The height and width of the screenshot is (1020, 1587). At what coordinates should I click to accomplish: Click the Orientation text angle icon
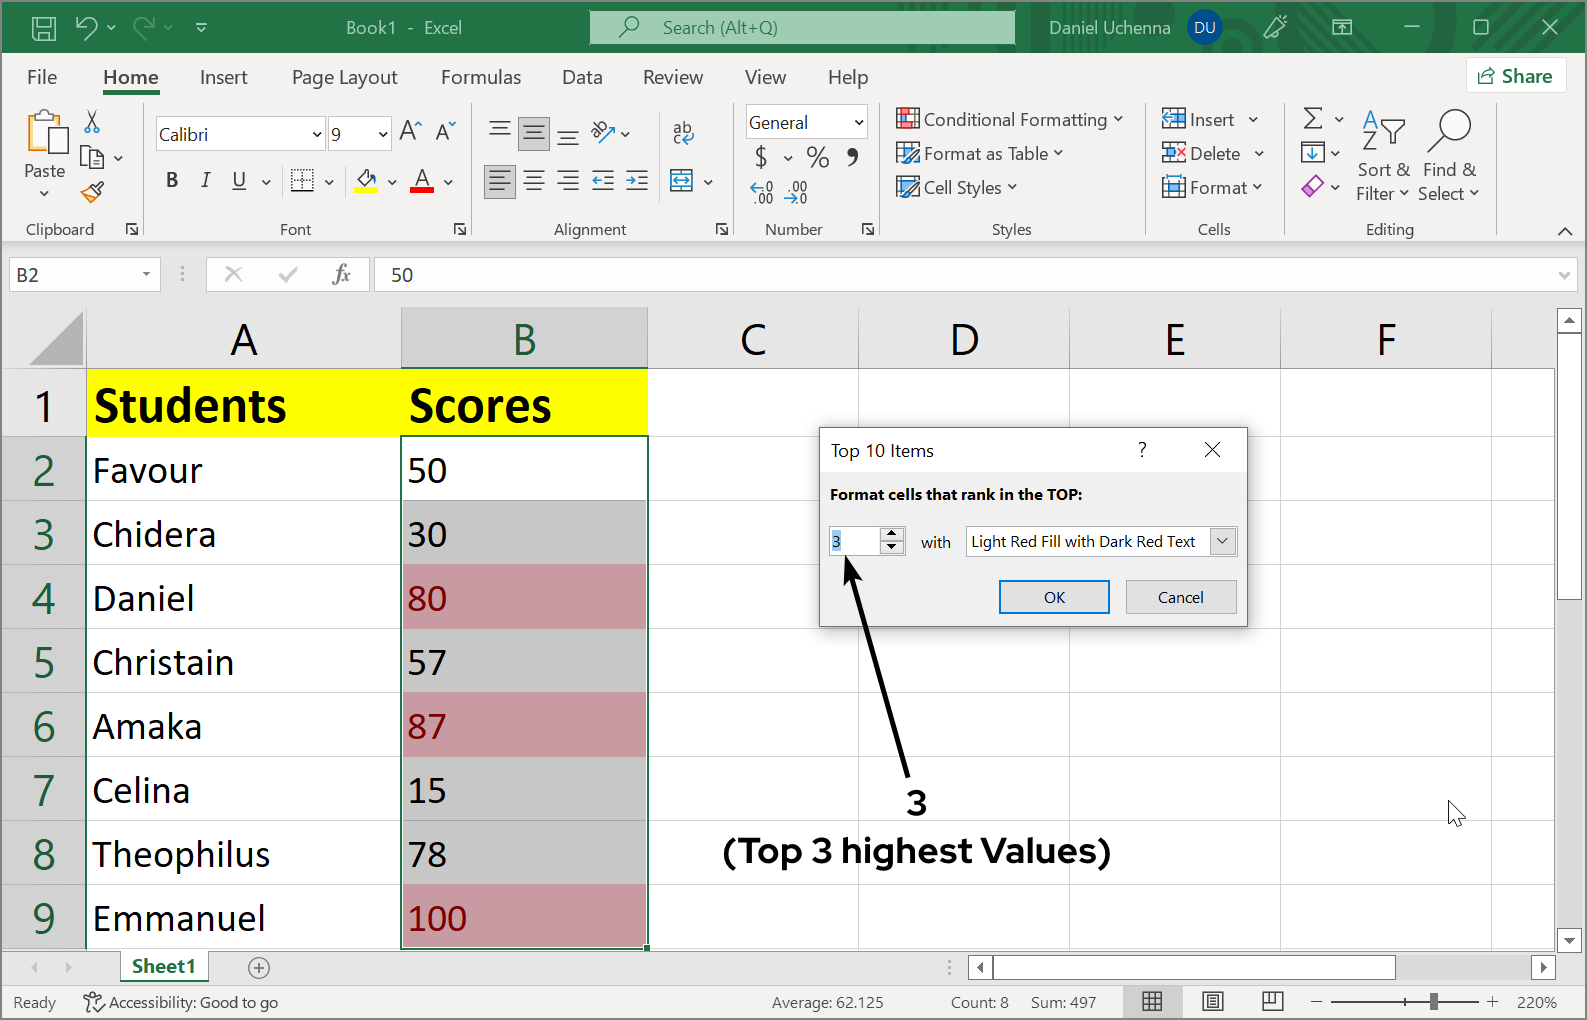tap(603, 132)
